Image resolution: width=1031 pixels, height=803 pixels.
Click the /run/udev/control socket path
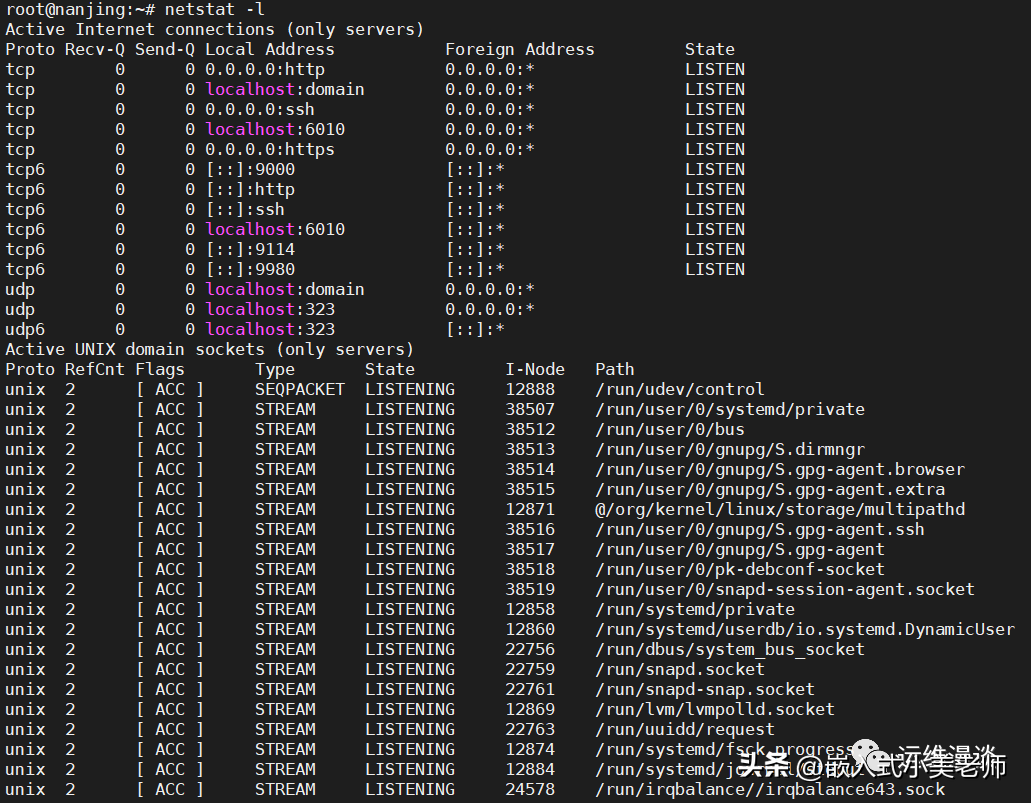click(679, 389)
